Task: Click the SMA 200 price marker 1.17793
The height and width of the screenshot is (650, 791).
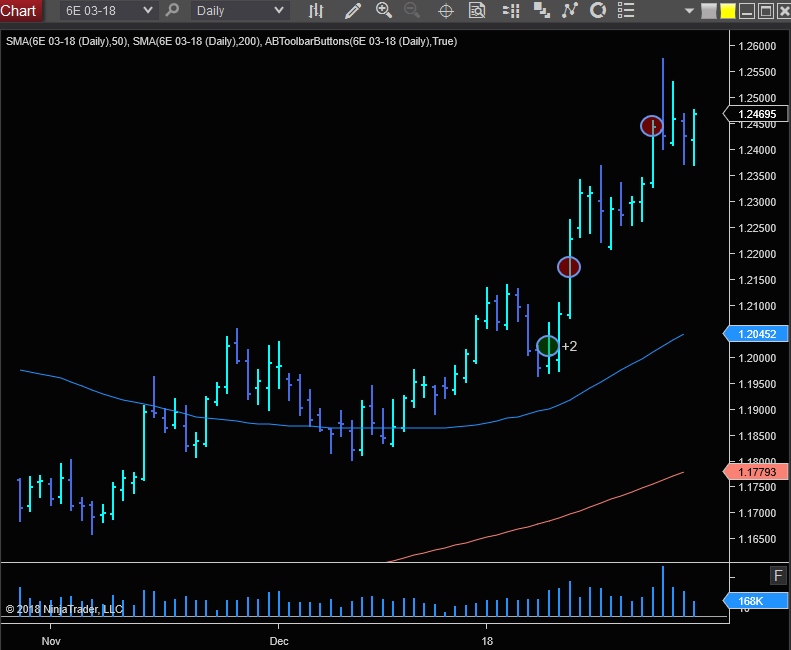Action: point(756,472)
